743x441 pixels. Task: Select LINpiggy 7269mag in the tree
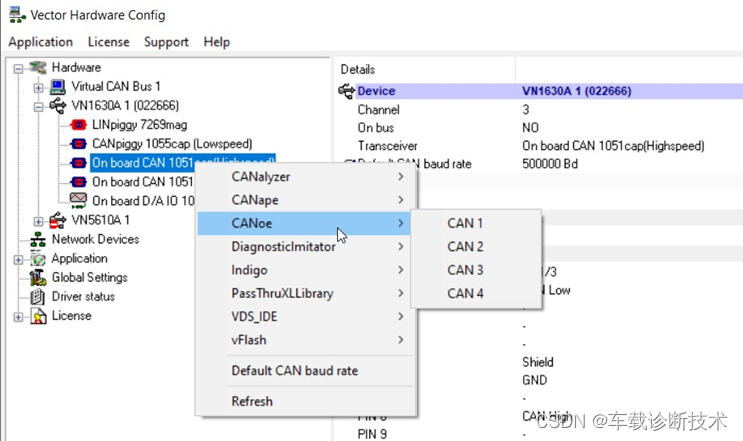tap(139, 125)
